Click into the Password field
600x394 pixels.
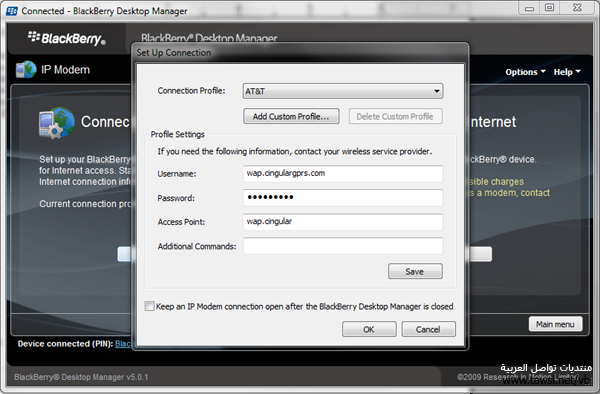click(x=343, y=198)
